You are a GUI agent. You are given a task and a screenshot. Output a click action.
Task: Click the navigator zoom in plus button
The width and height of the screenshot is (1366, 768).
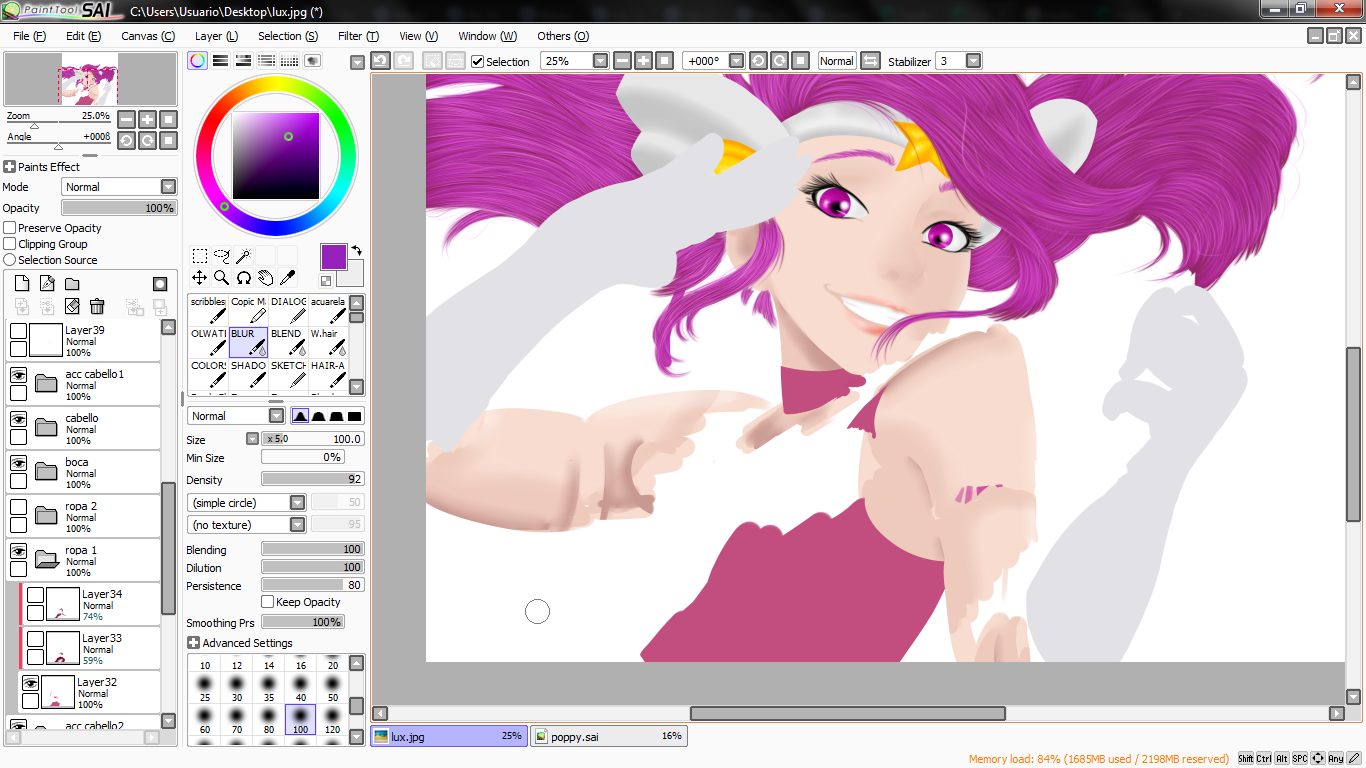(x=147, y=119)
